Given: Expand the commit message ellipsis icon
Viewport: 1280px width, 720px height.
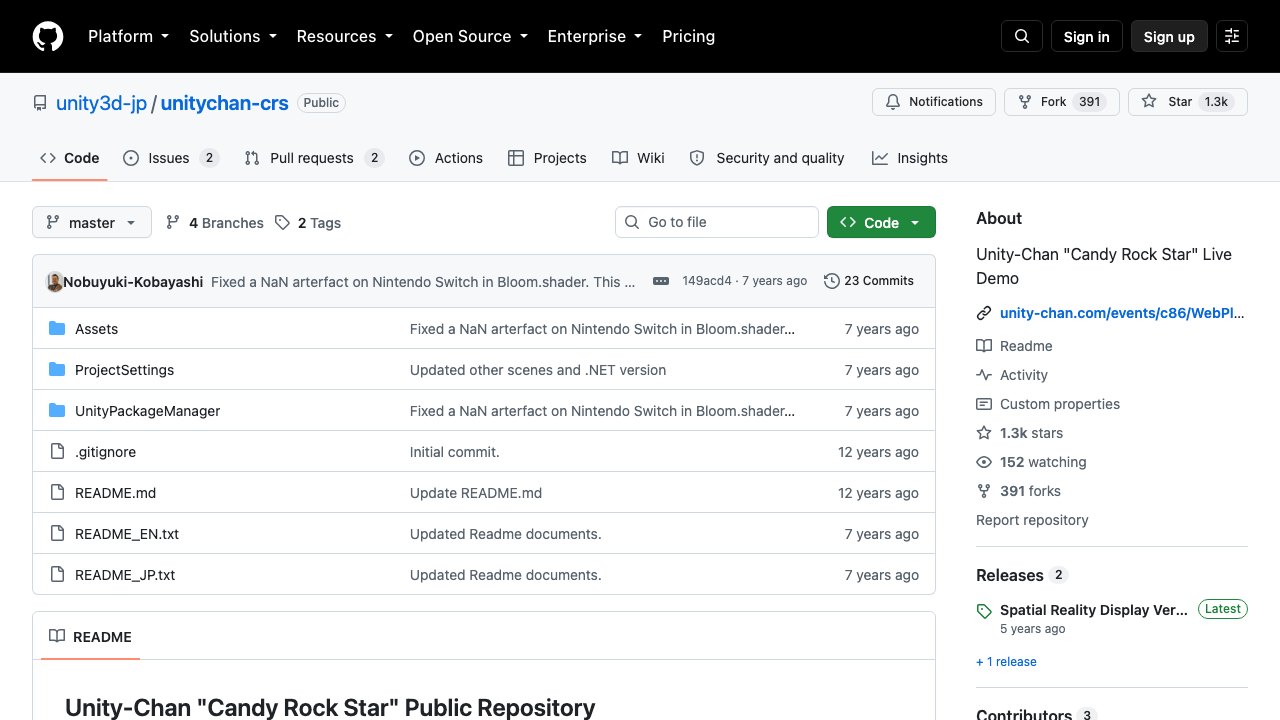Looking at the screenshot, I should pyautogui.click(x=661, y=281).
